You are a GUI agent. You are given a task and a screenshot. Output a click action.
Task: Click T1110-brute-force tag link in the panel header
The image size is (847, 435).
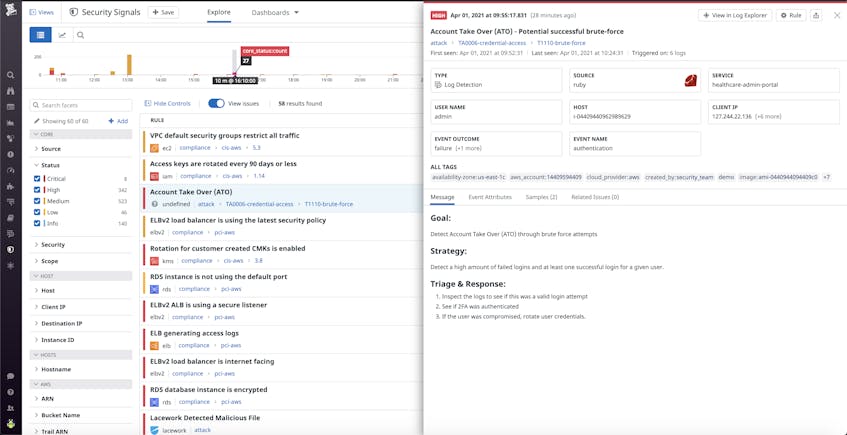561,43
